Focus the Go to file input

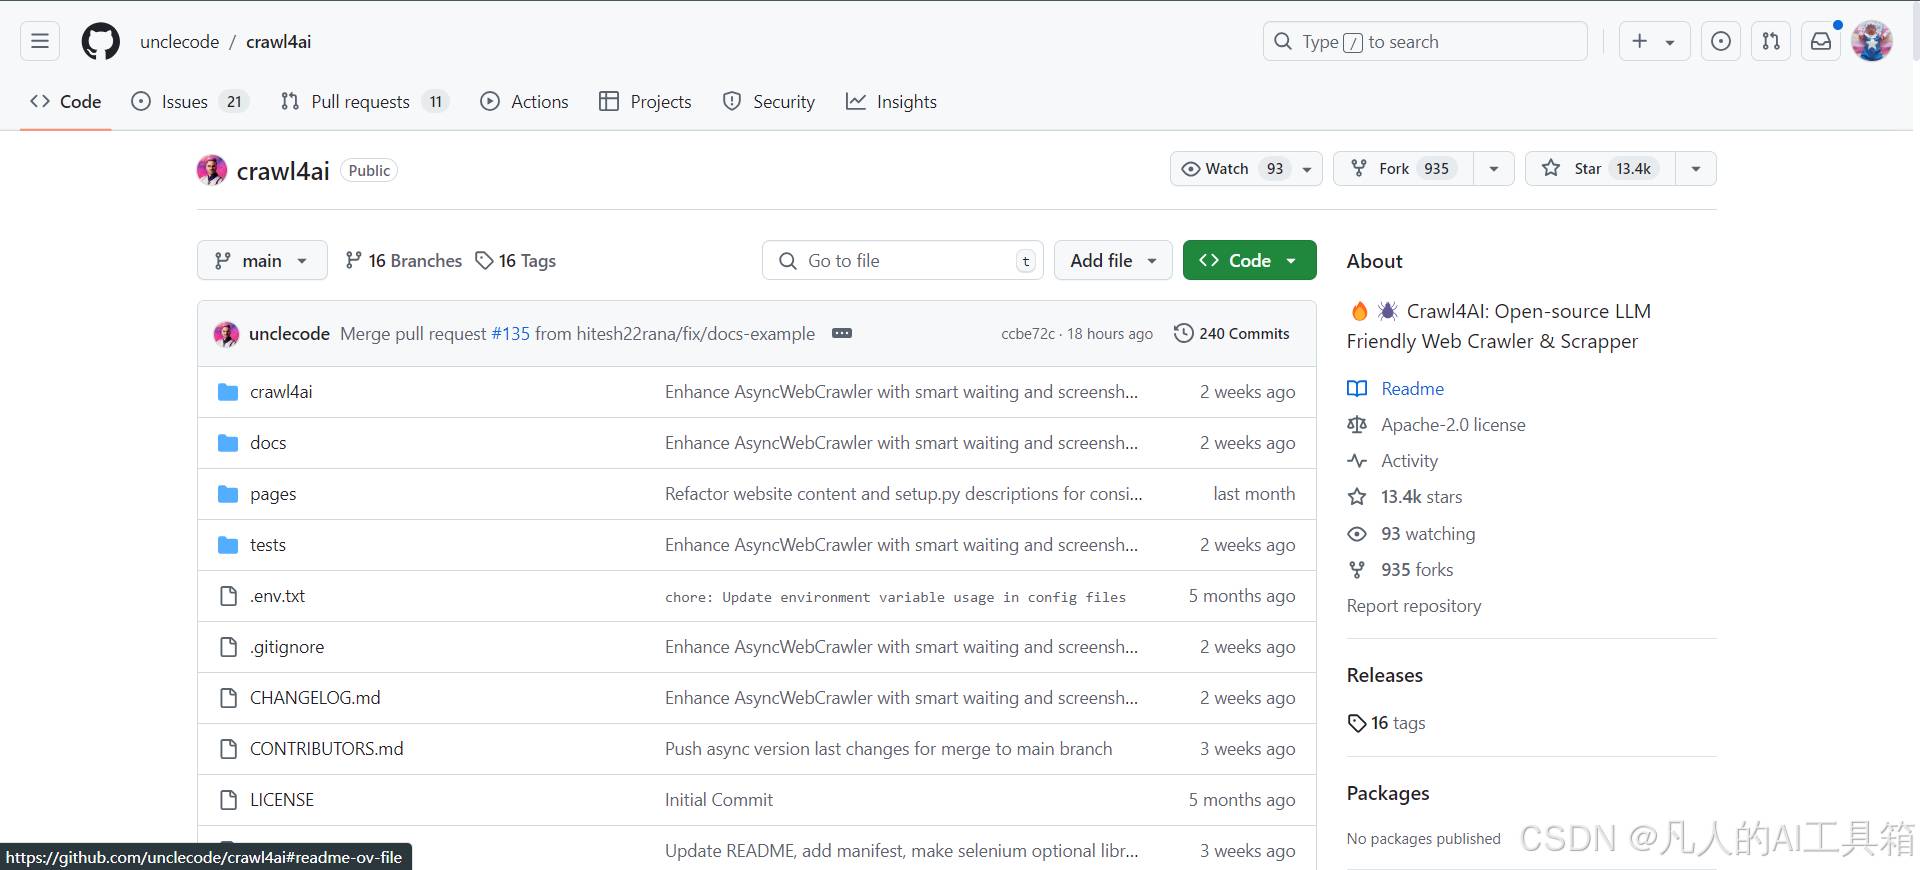tap(902, 260)
